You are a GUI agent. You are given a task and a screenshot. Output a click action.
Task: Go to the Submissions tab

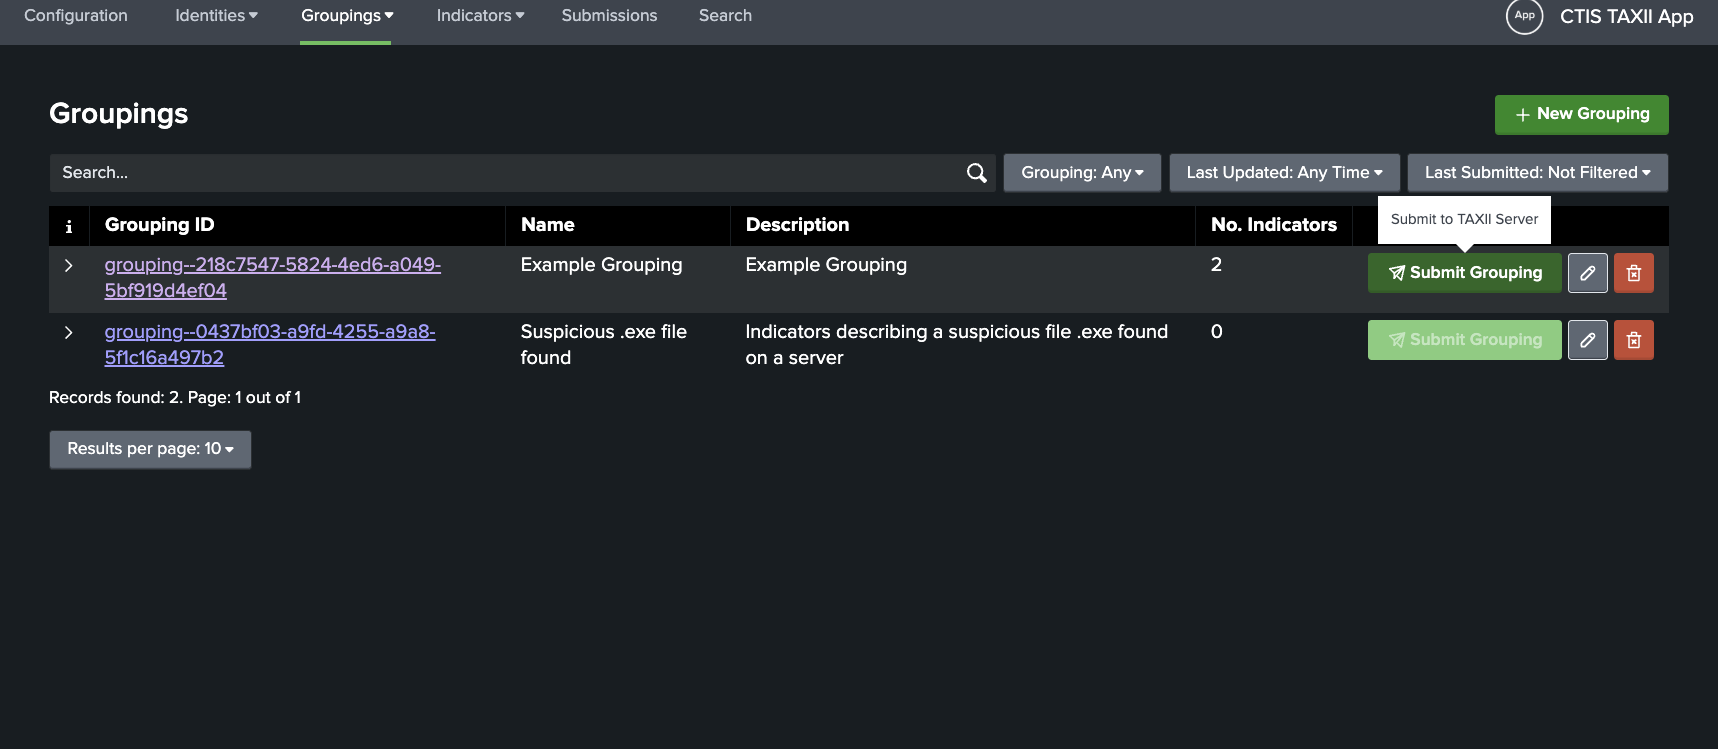[609, 16]
